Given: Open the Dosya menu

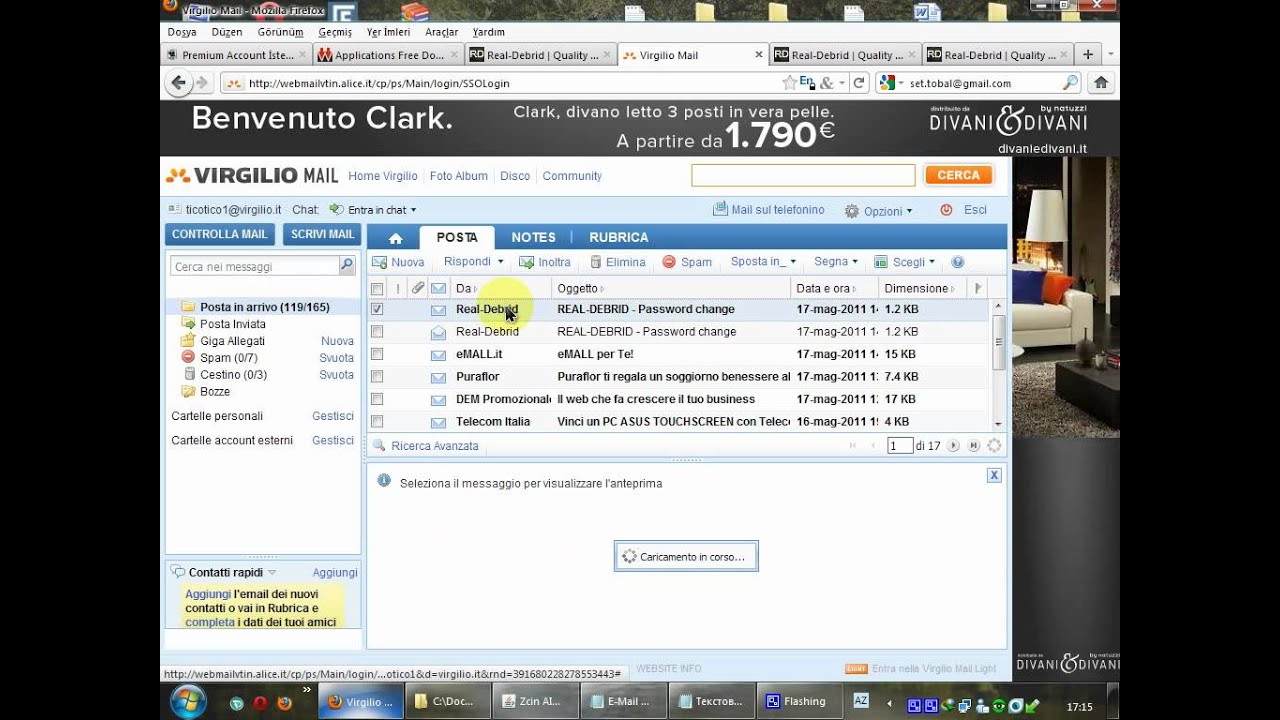Looking at the screenshot, I should click(x=182, y=32).
